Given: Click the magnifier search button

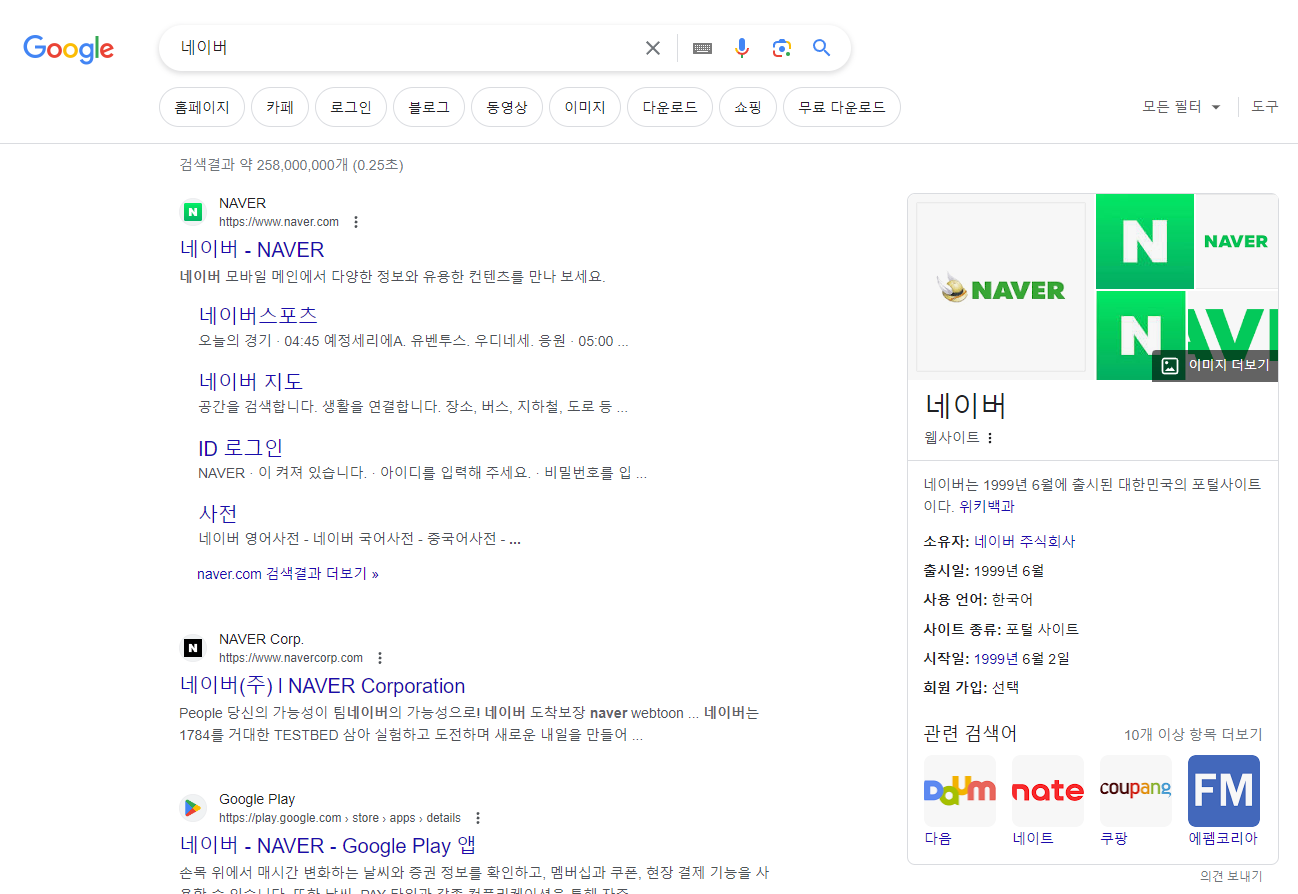Looking at the screenshot, I should click(x=822, y=48).
